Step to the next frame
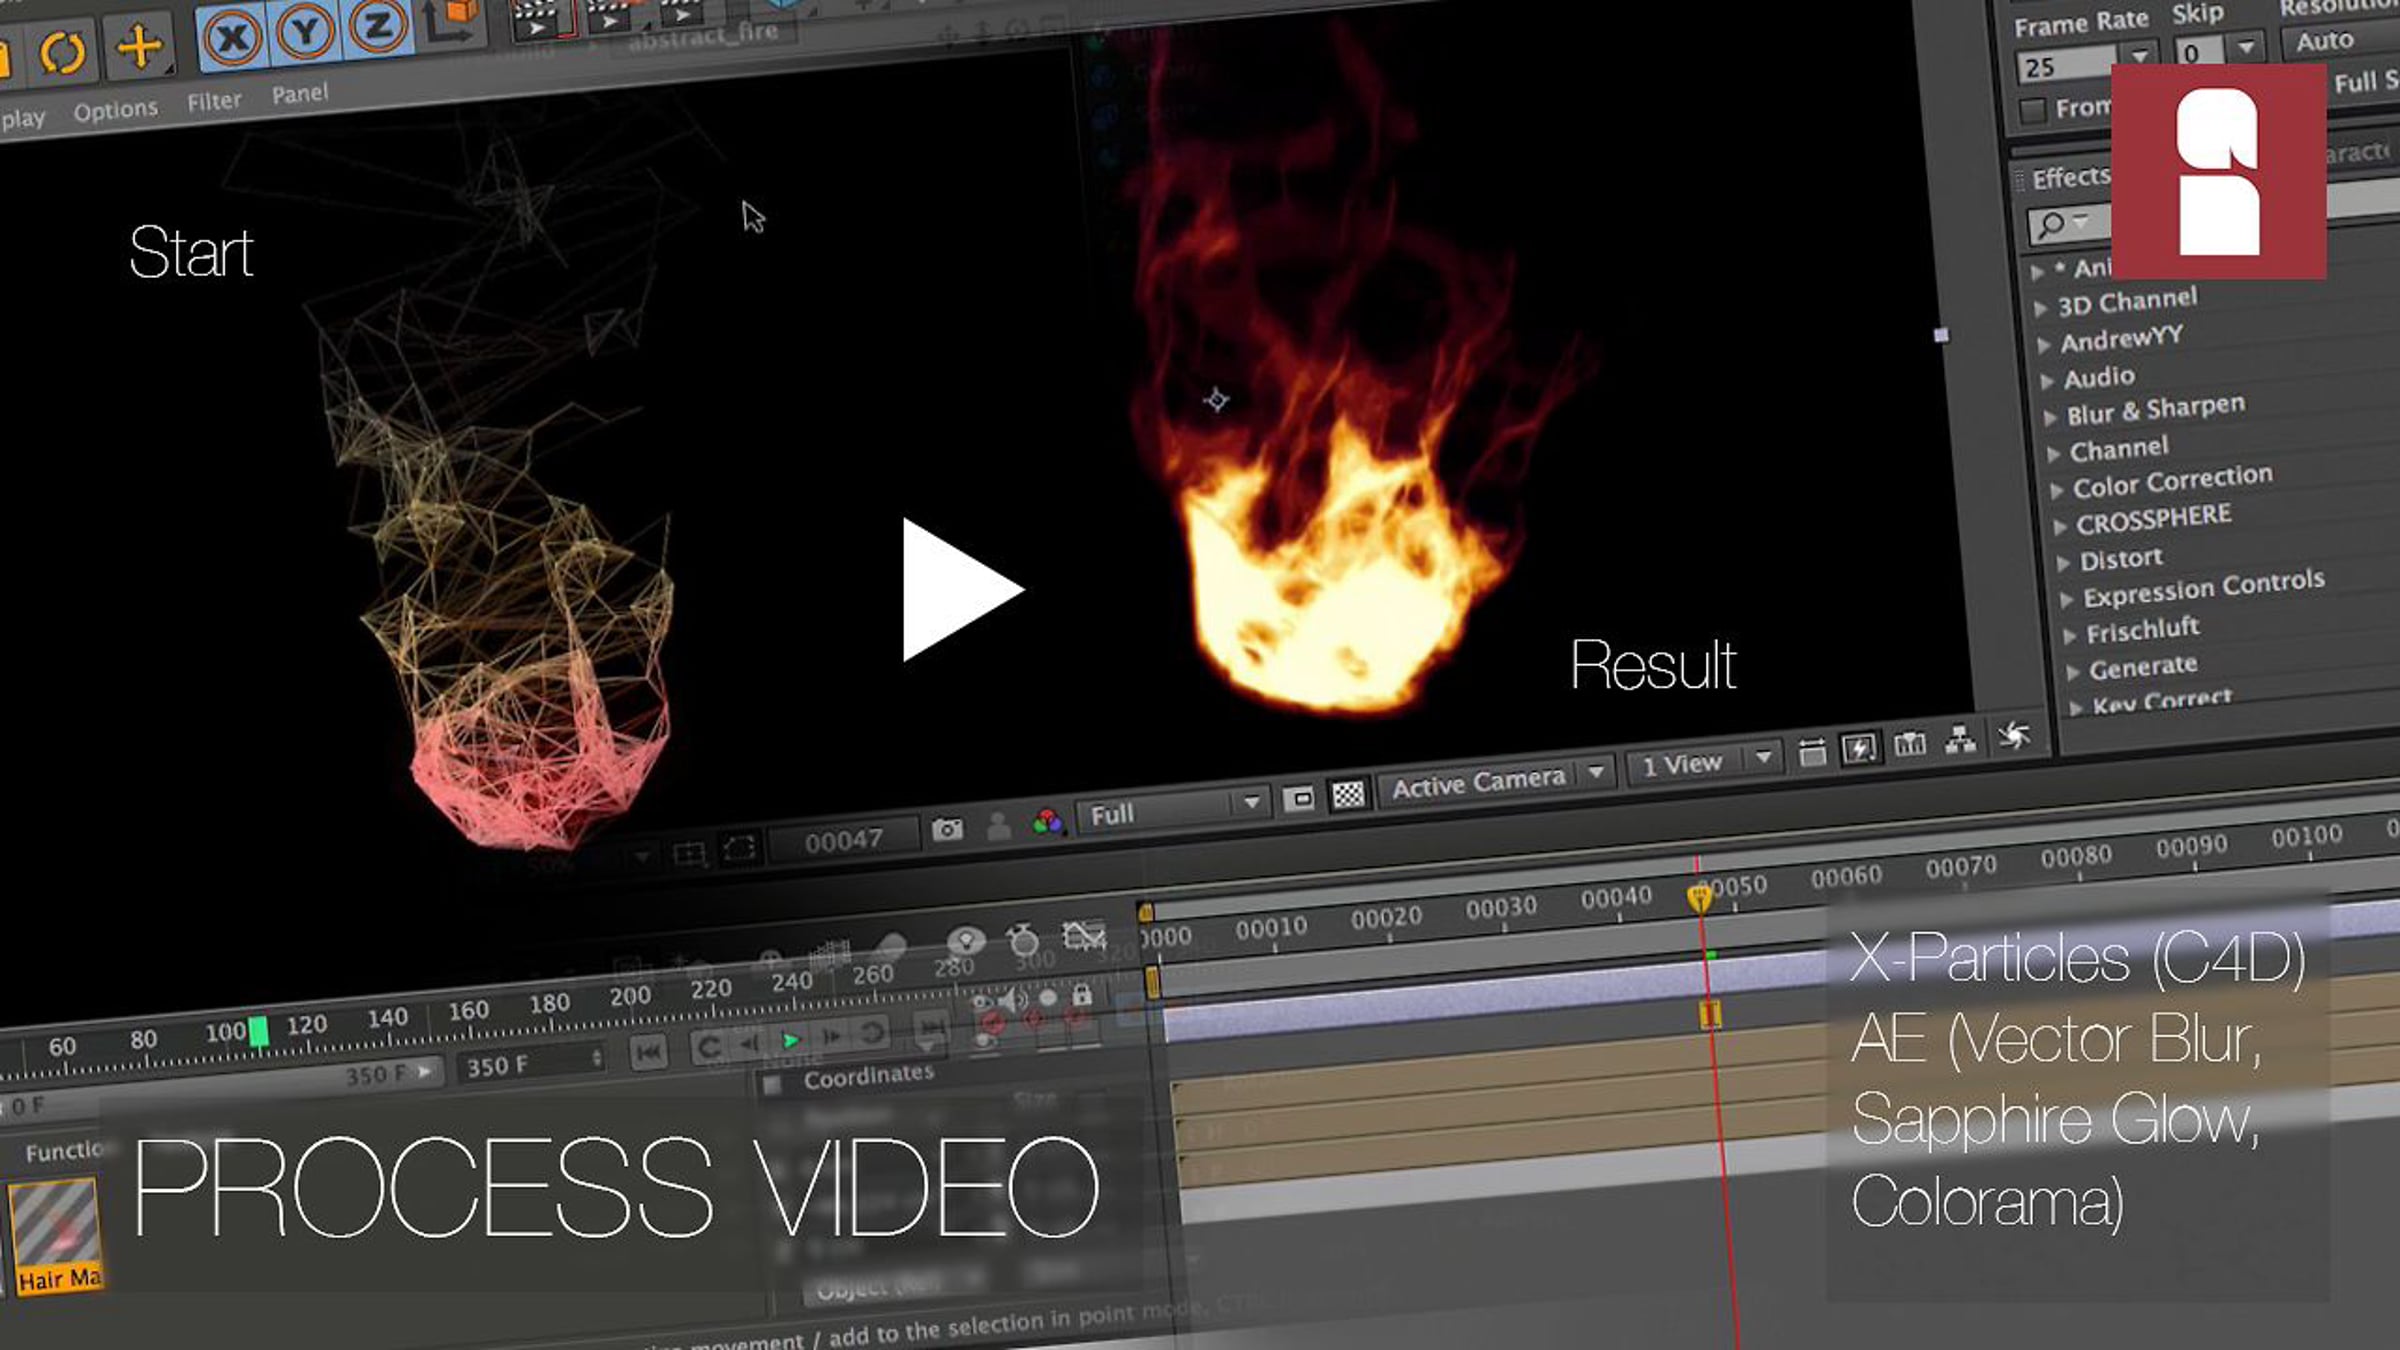 (x=831, y=1037)
